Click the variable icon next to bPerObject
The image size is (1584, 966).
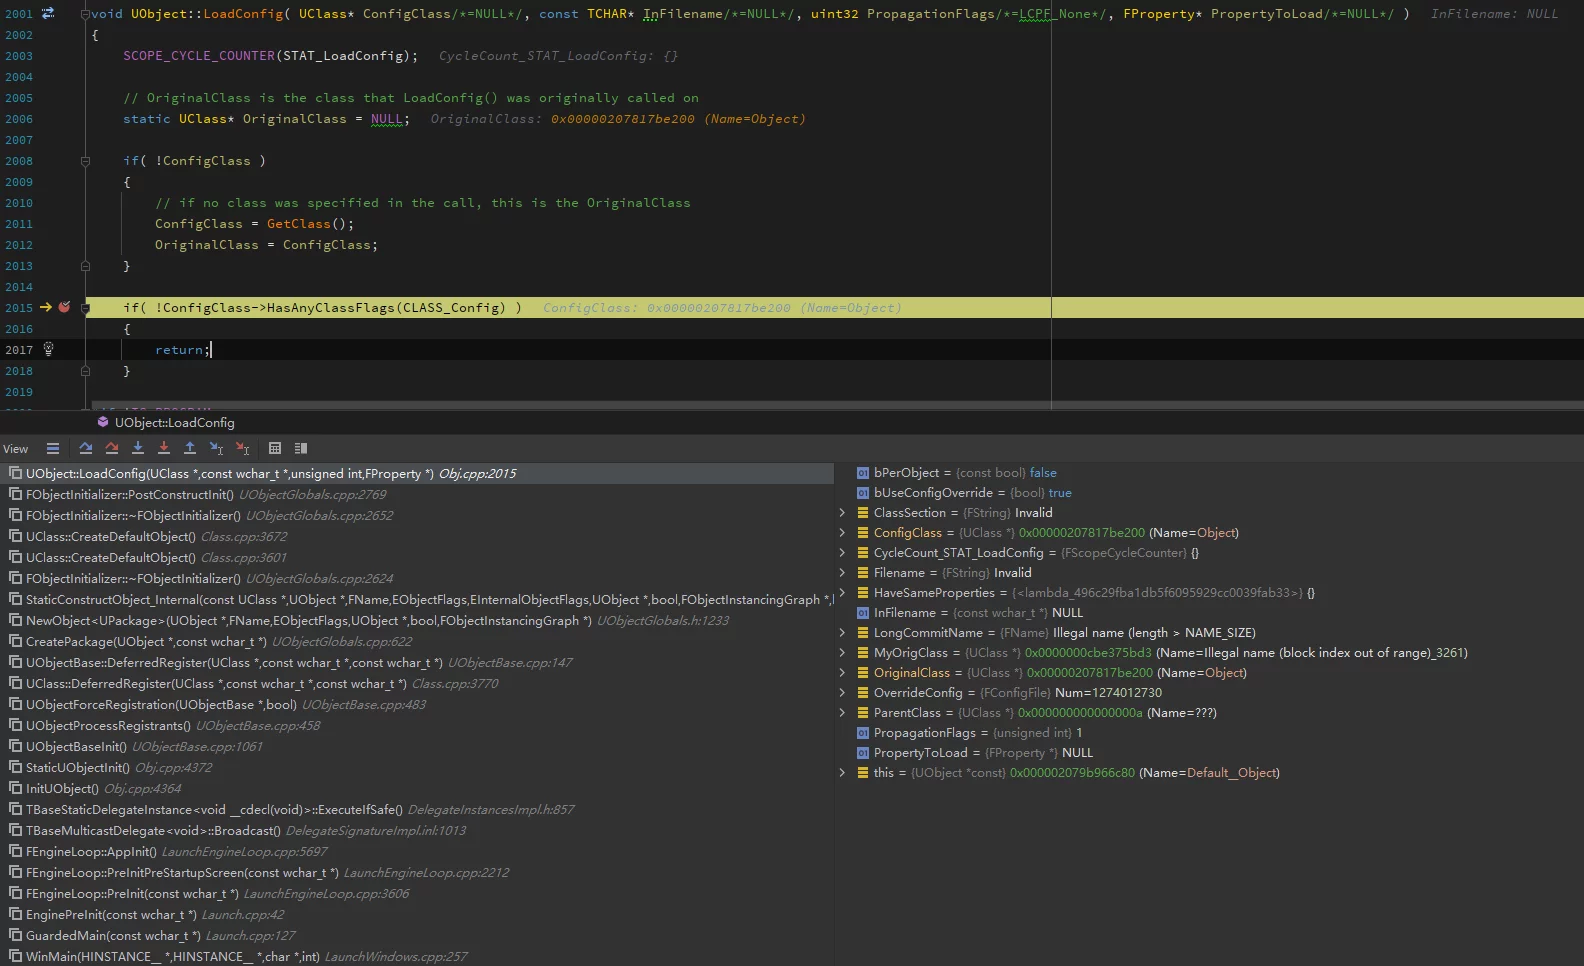[x=863, y=473]
